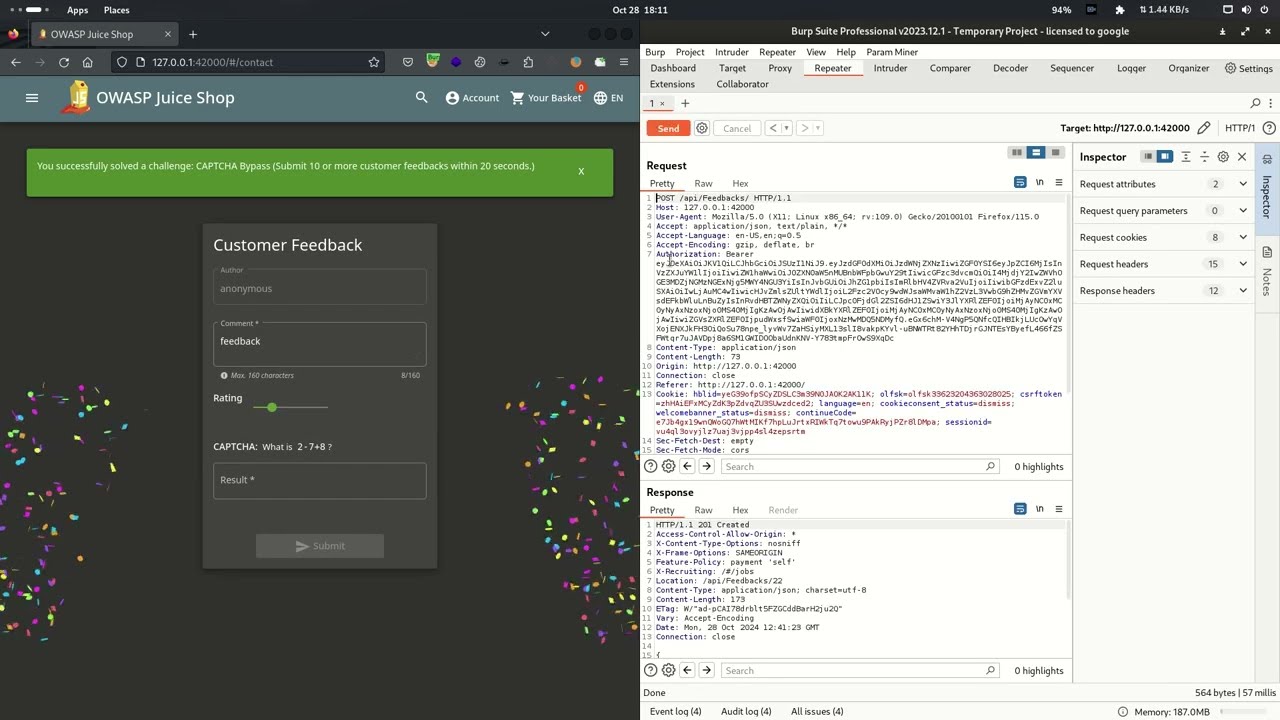Viewport: 1280px width, 720px height.
Task: Click the Save to Pocket icon
Action: [x=408, y=62]
